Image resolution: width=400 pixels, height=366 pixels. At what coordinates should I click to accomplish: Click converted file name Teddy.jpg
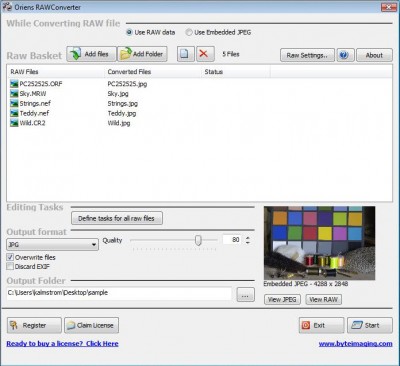[122, 113]
